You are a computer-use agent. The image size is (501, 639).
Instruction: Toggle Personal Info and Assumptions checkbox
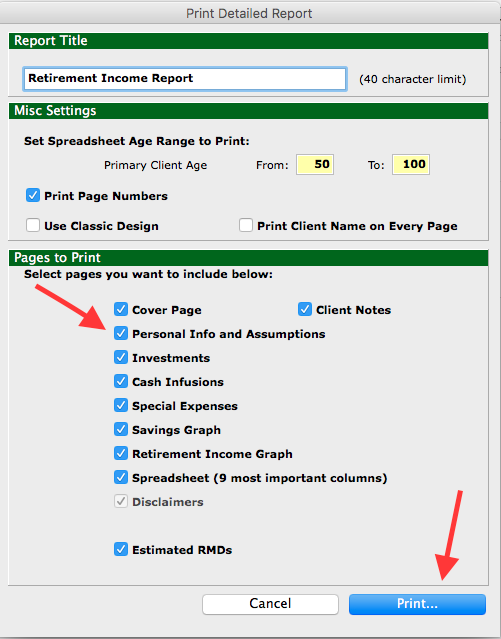[121, 333]
